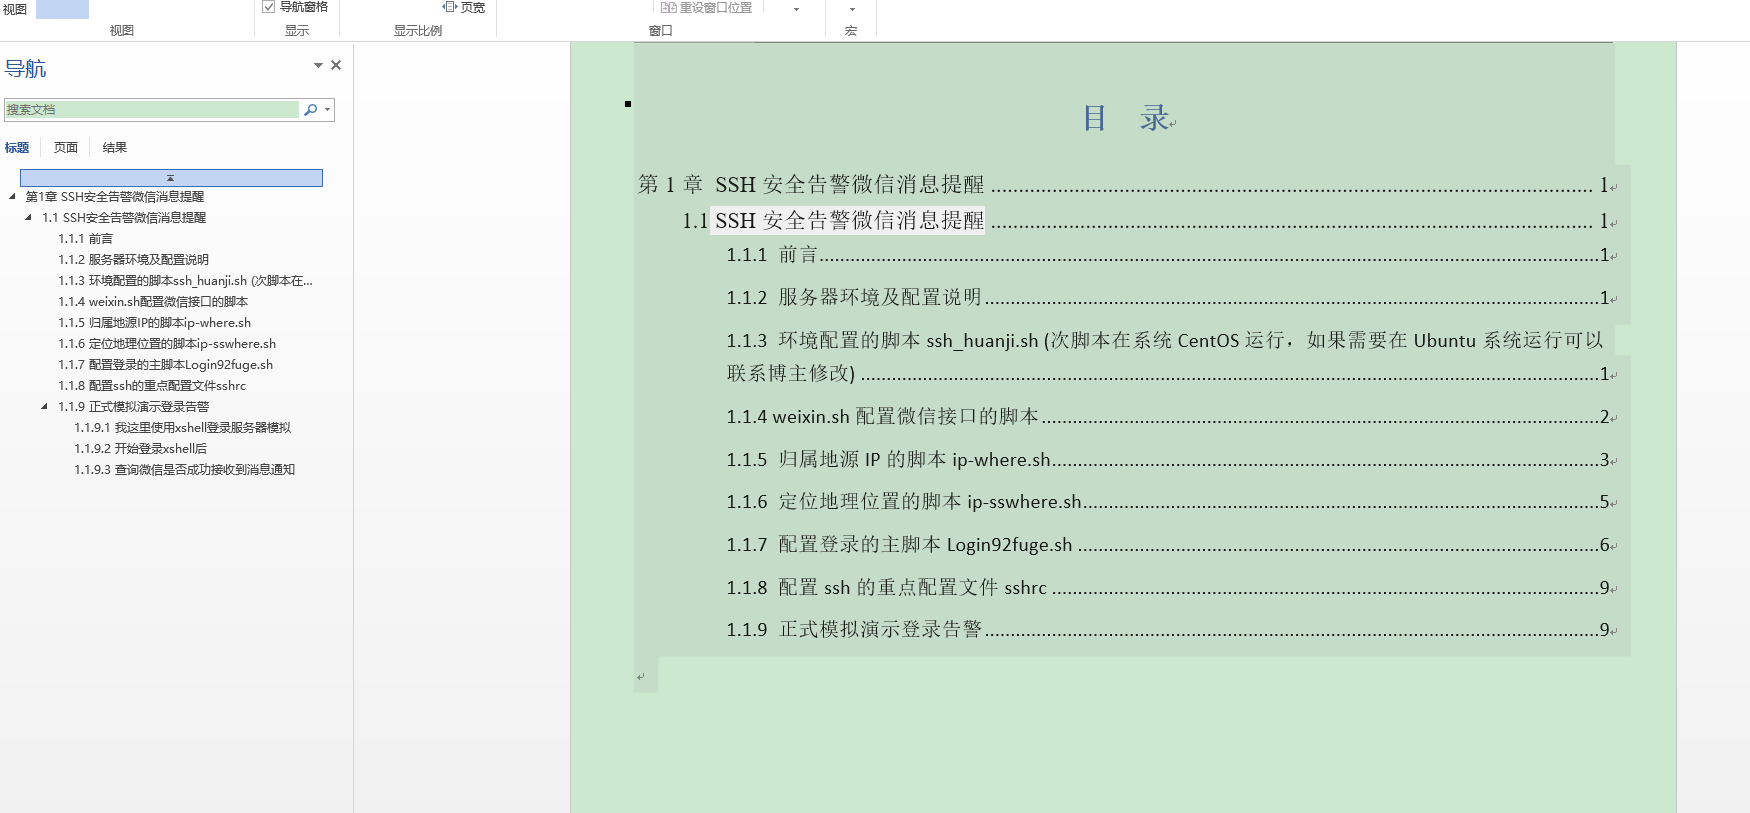This screenshot has height=813, width=1750.
Task: Go to heading 1.1.4 weixin.sh配置微信接口的脚本 in navigation
Action: [153, 302]
